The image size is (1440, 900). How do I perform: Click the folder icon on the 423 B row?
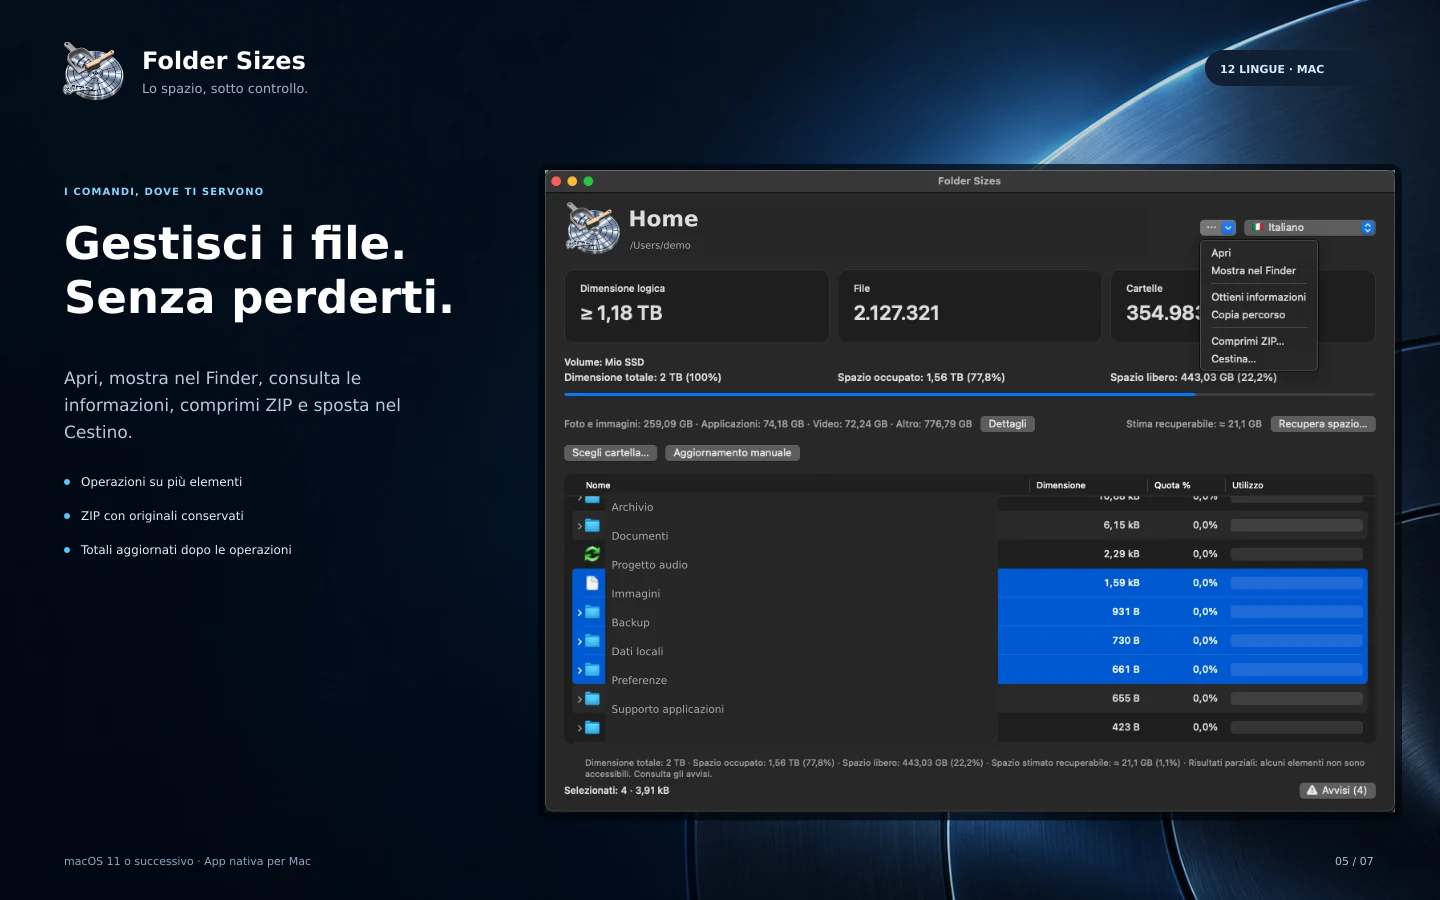click(x=592, y=728)
